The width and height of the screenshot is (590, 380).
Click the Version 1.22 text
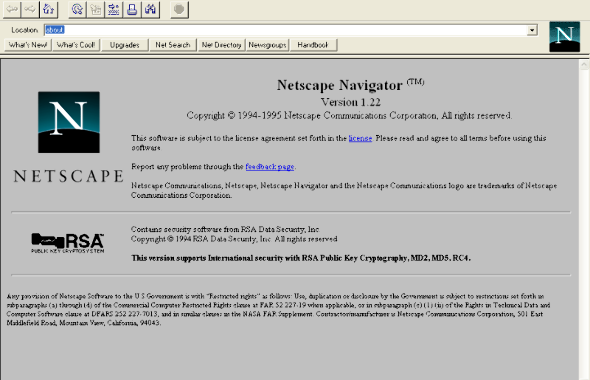point(351,102)
